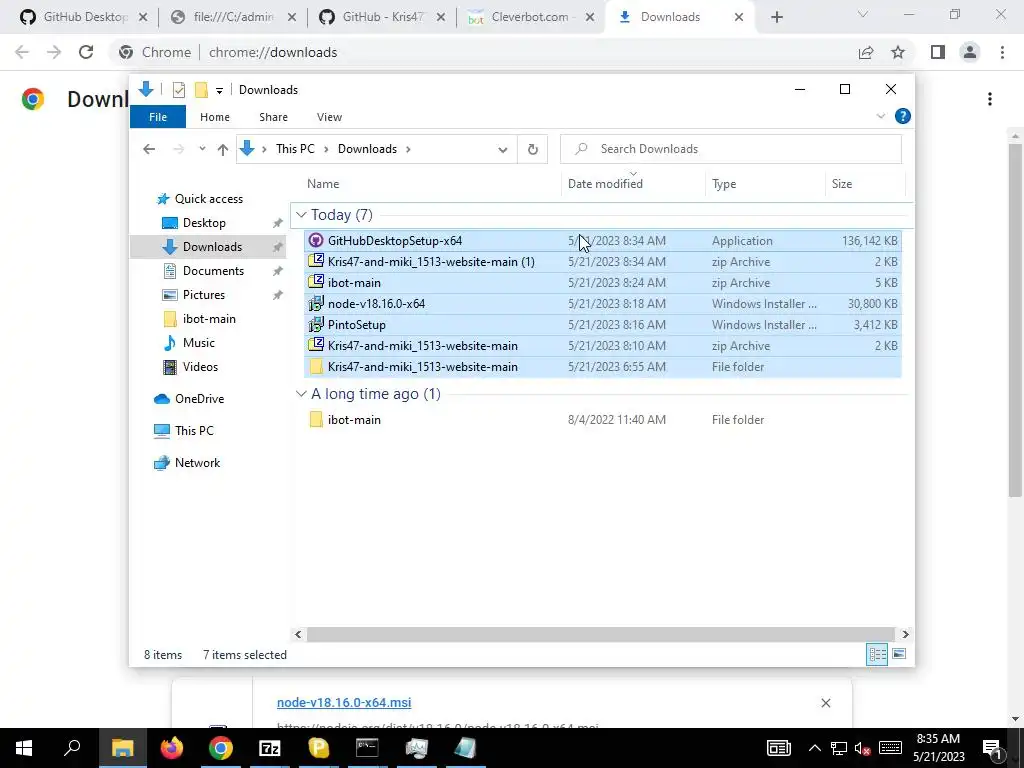Navigate back in File Explorer
1024x768 pixels.
(149, 150)
